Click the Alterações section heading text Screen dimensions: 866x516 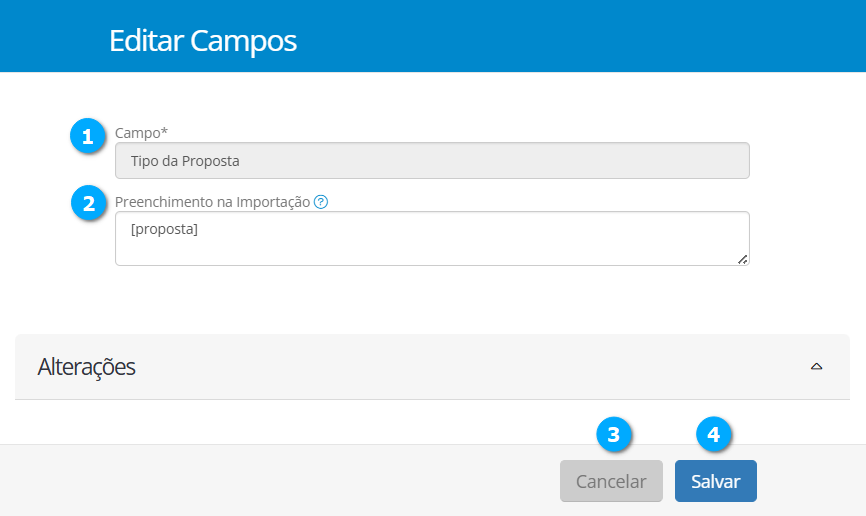point(86,367)
